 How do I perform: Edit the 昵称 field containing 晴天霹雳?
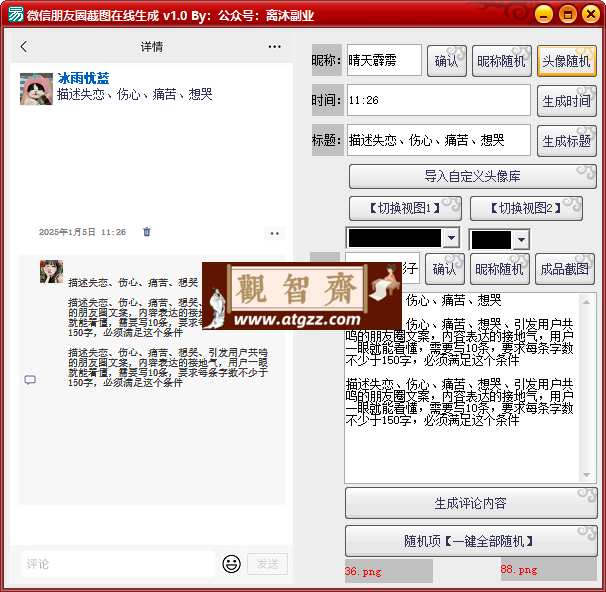[384, 60]
